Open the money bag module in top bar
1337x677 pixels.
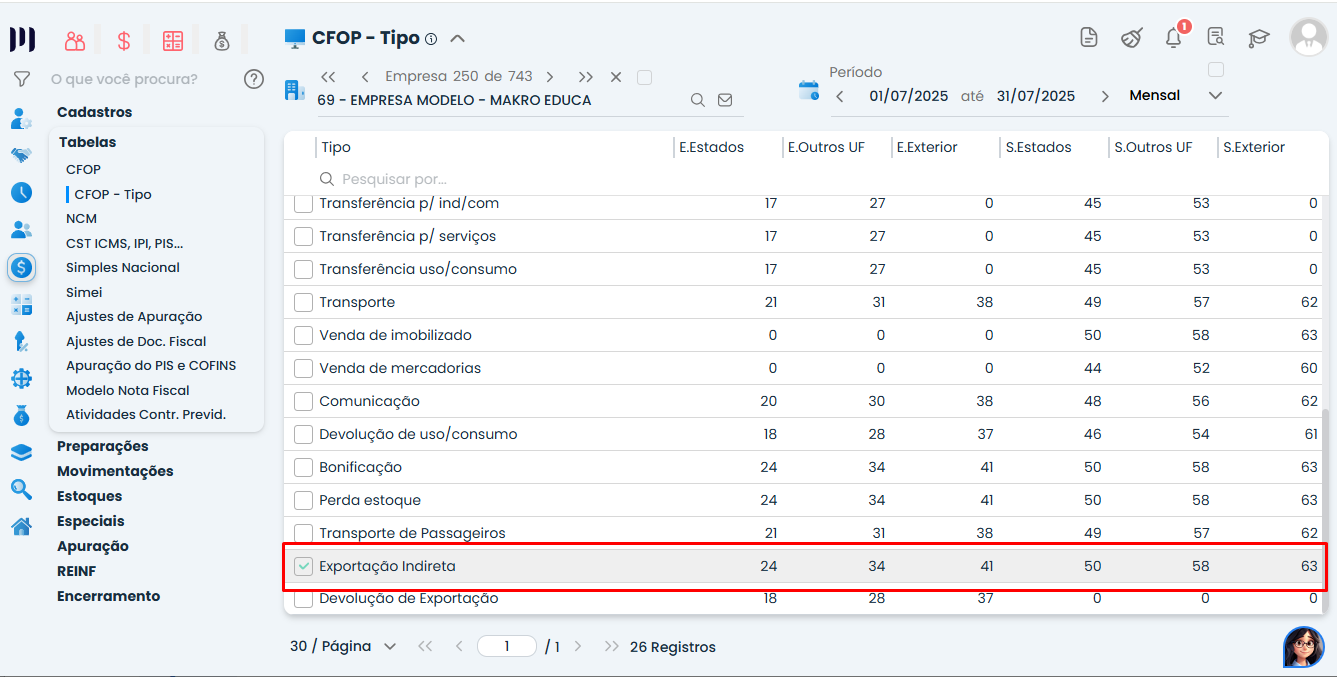222,41
